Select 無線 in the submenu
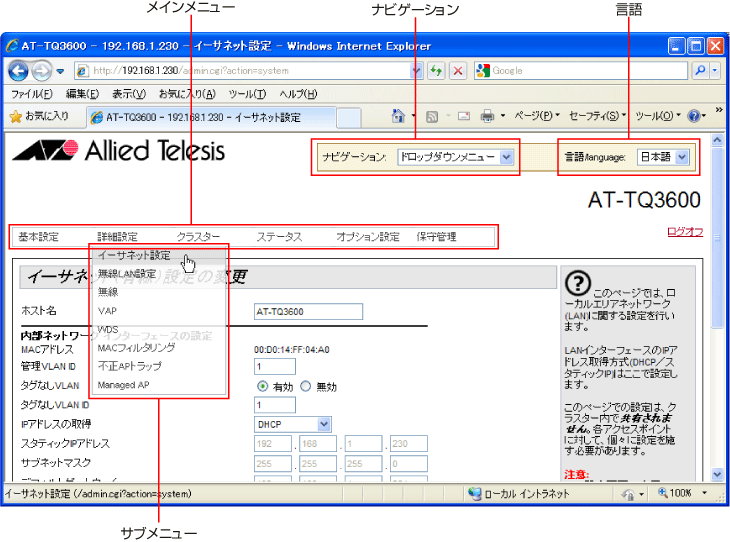Screen dimensions: 730x542 click(159, 292)
